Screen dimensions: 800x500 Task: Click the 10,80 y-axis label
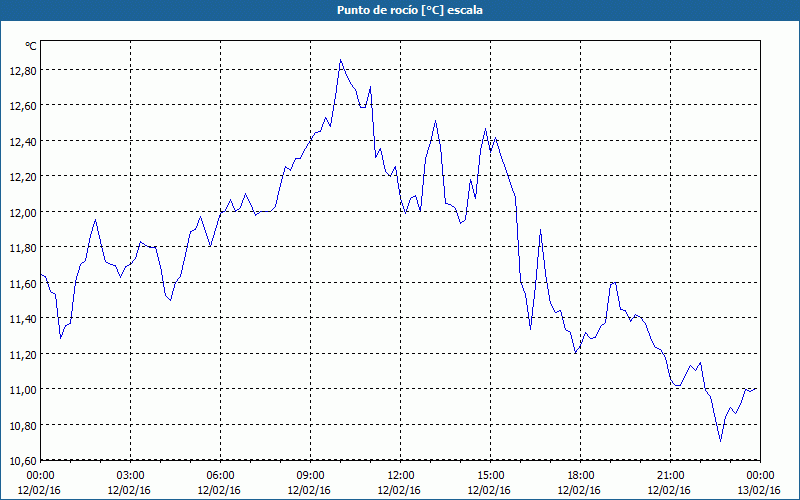[x=23, y=426]
